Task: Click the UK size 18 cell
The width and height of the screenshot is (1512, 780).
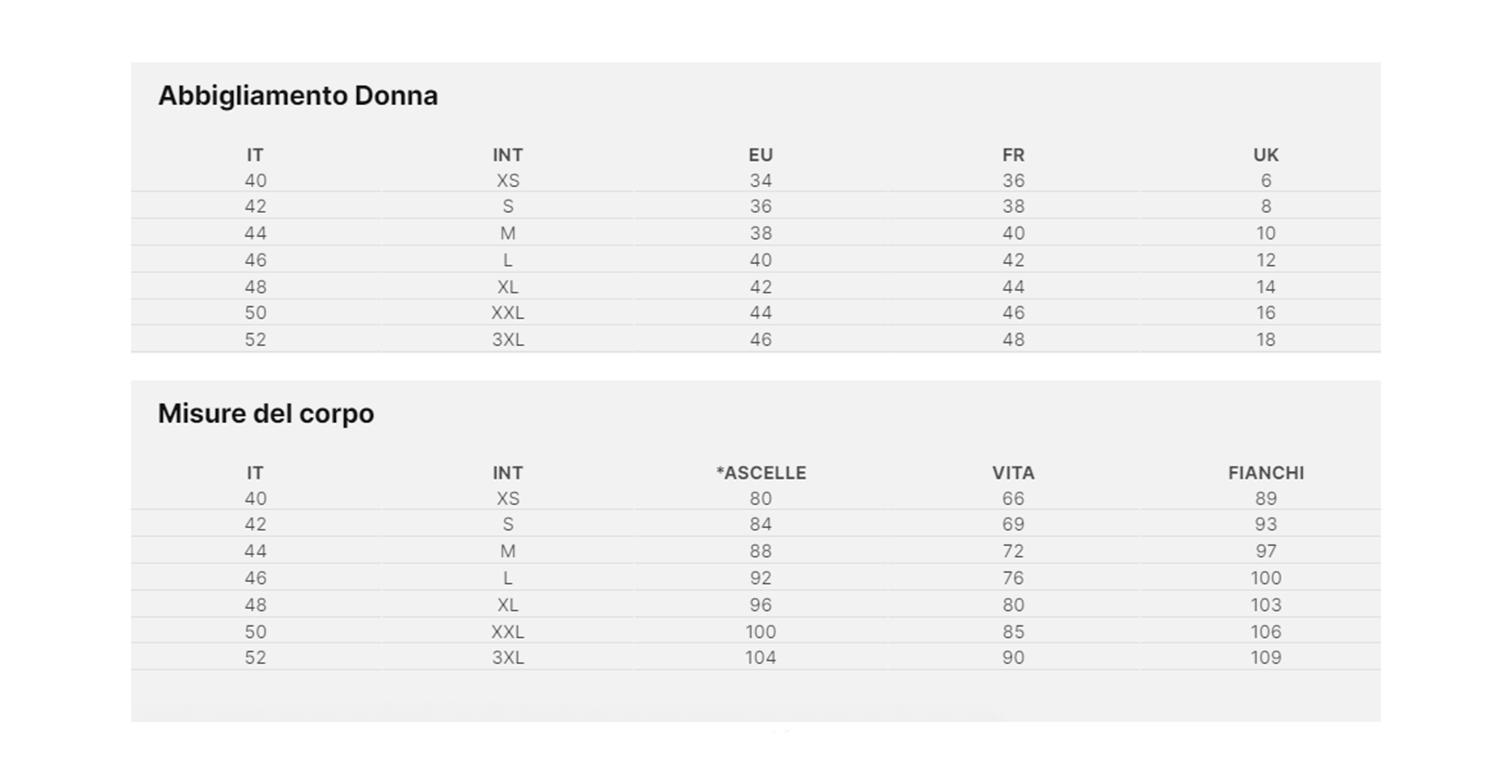Action: [1265, 340]
